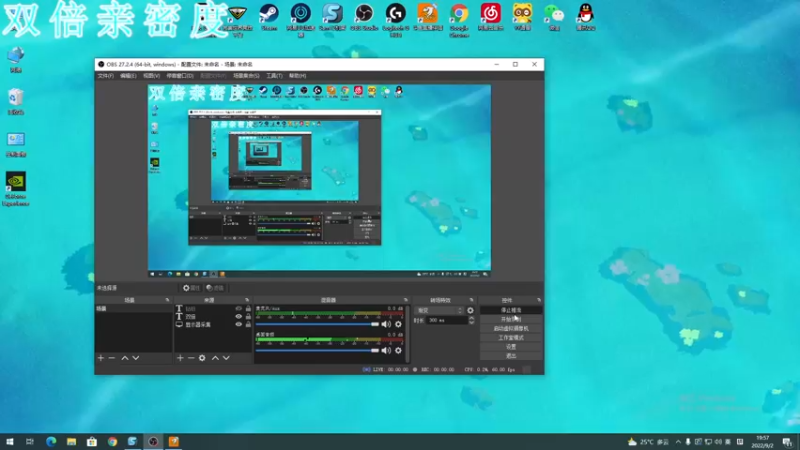Toggle Studio Mode in Controls panel
Screen dimensions: 800x450
point(511,338)
